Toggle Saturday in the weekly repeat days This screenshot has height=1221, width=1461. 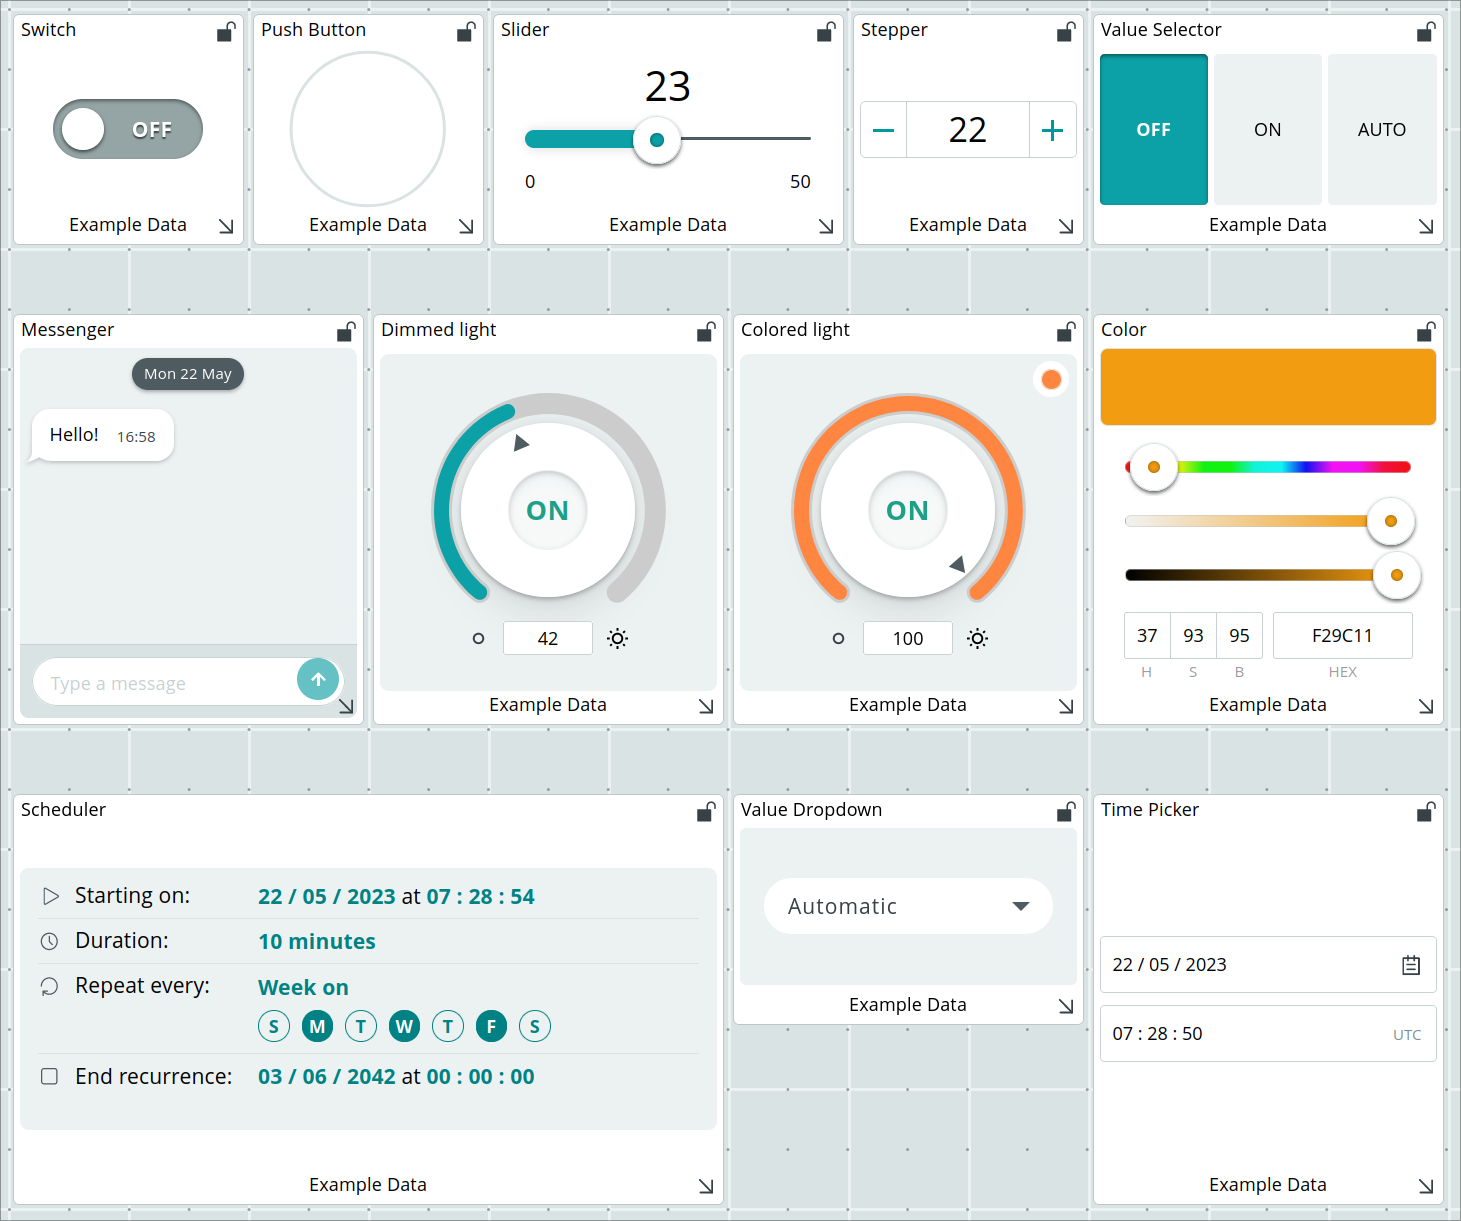(535, 1026)
